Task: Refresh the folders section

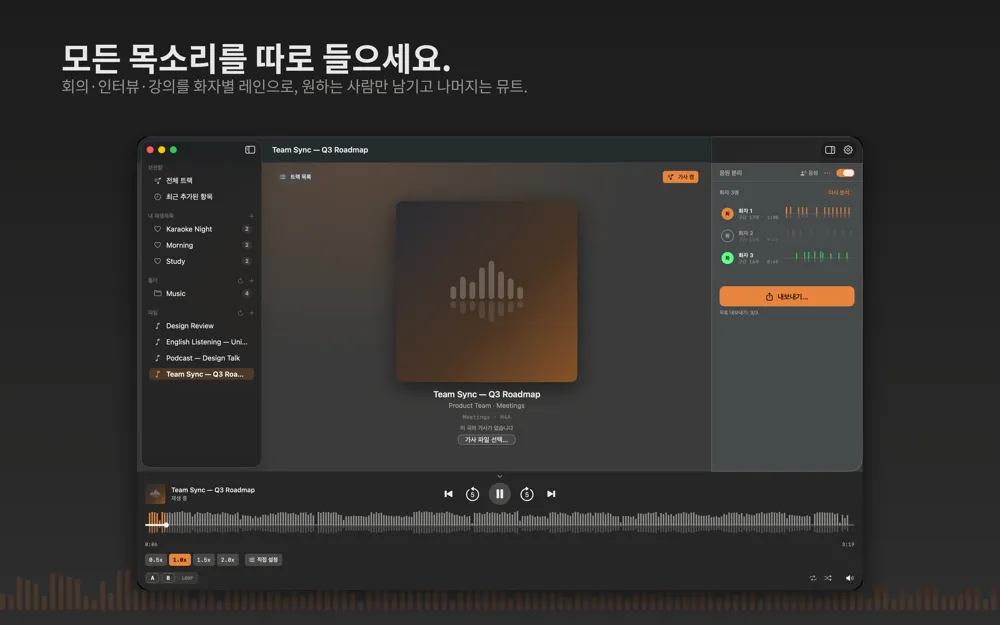Action: pos(240,281)
